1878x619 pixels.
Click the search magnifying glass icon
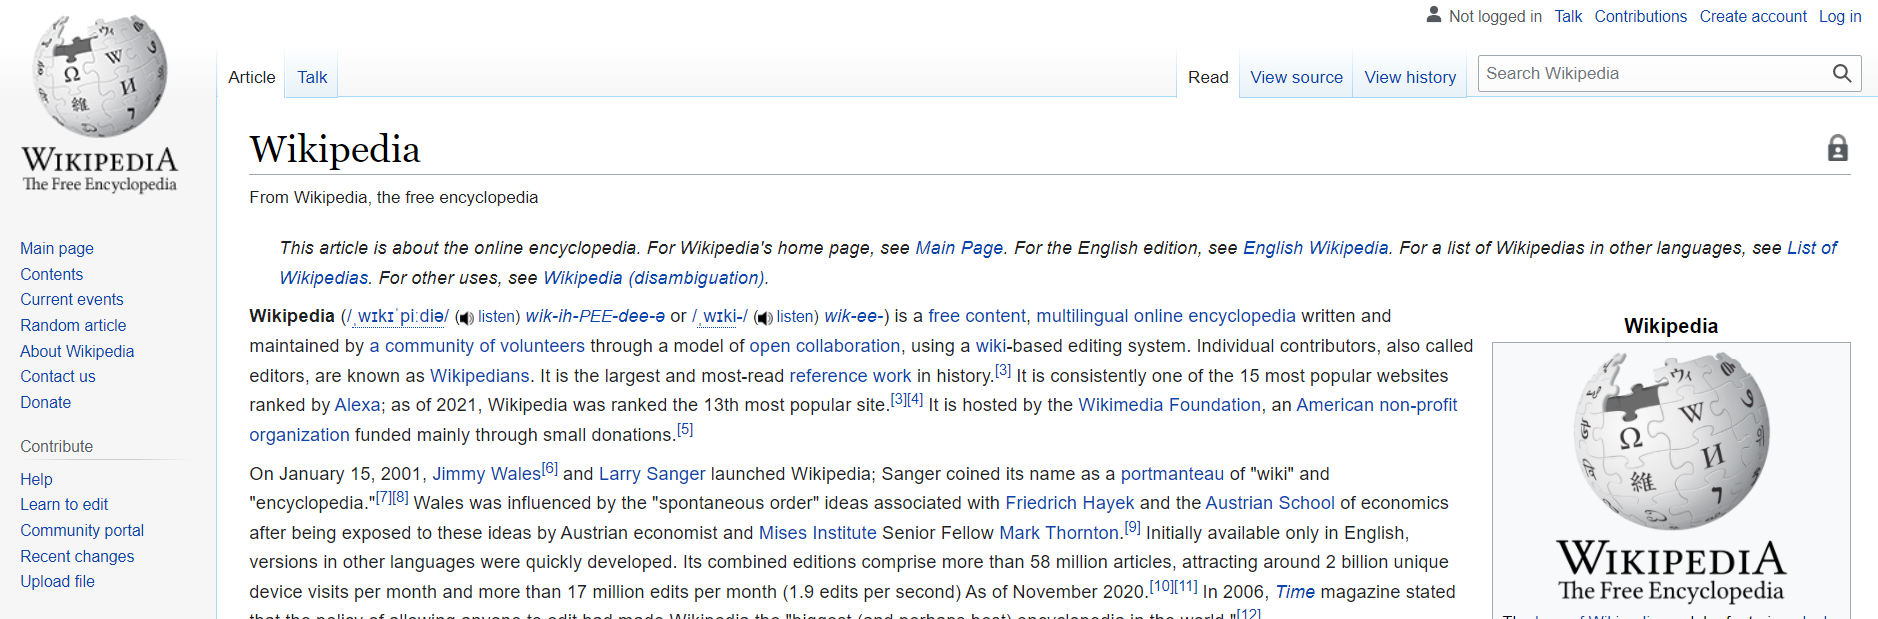tap(1842, 73)
